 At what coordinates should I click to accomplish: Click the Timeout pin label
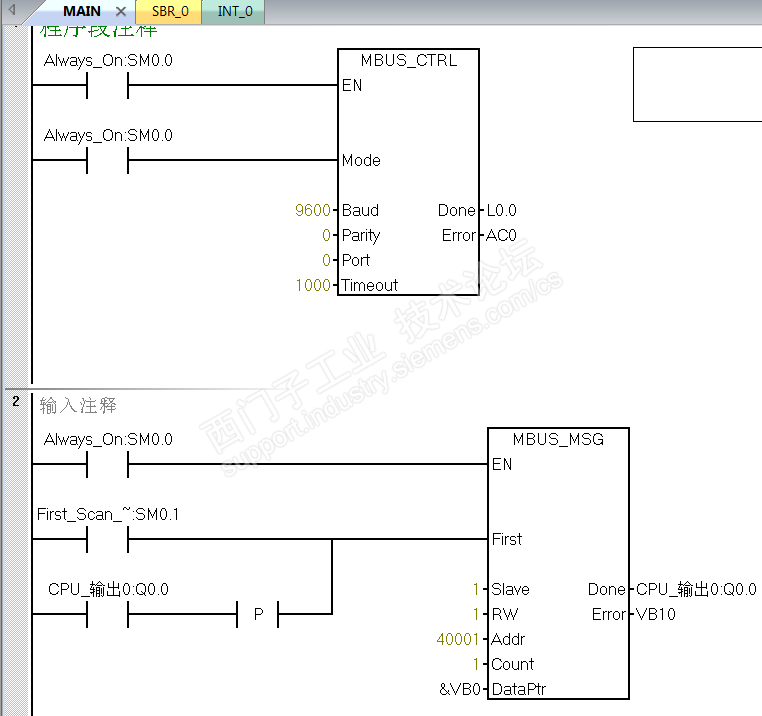(369, 285)
